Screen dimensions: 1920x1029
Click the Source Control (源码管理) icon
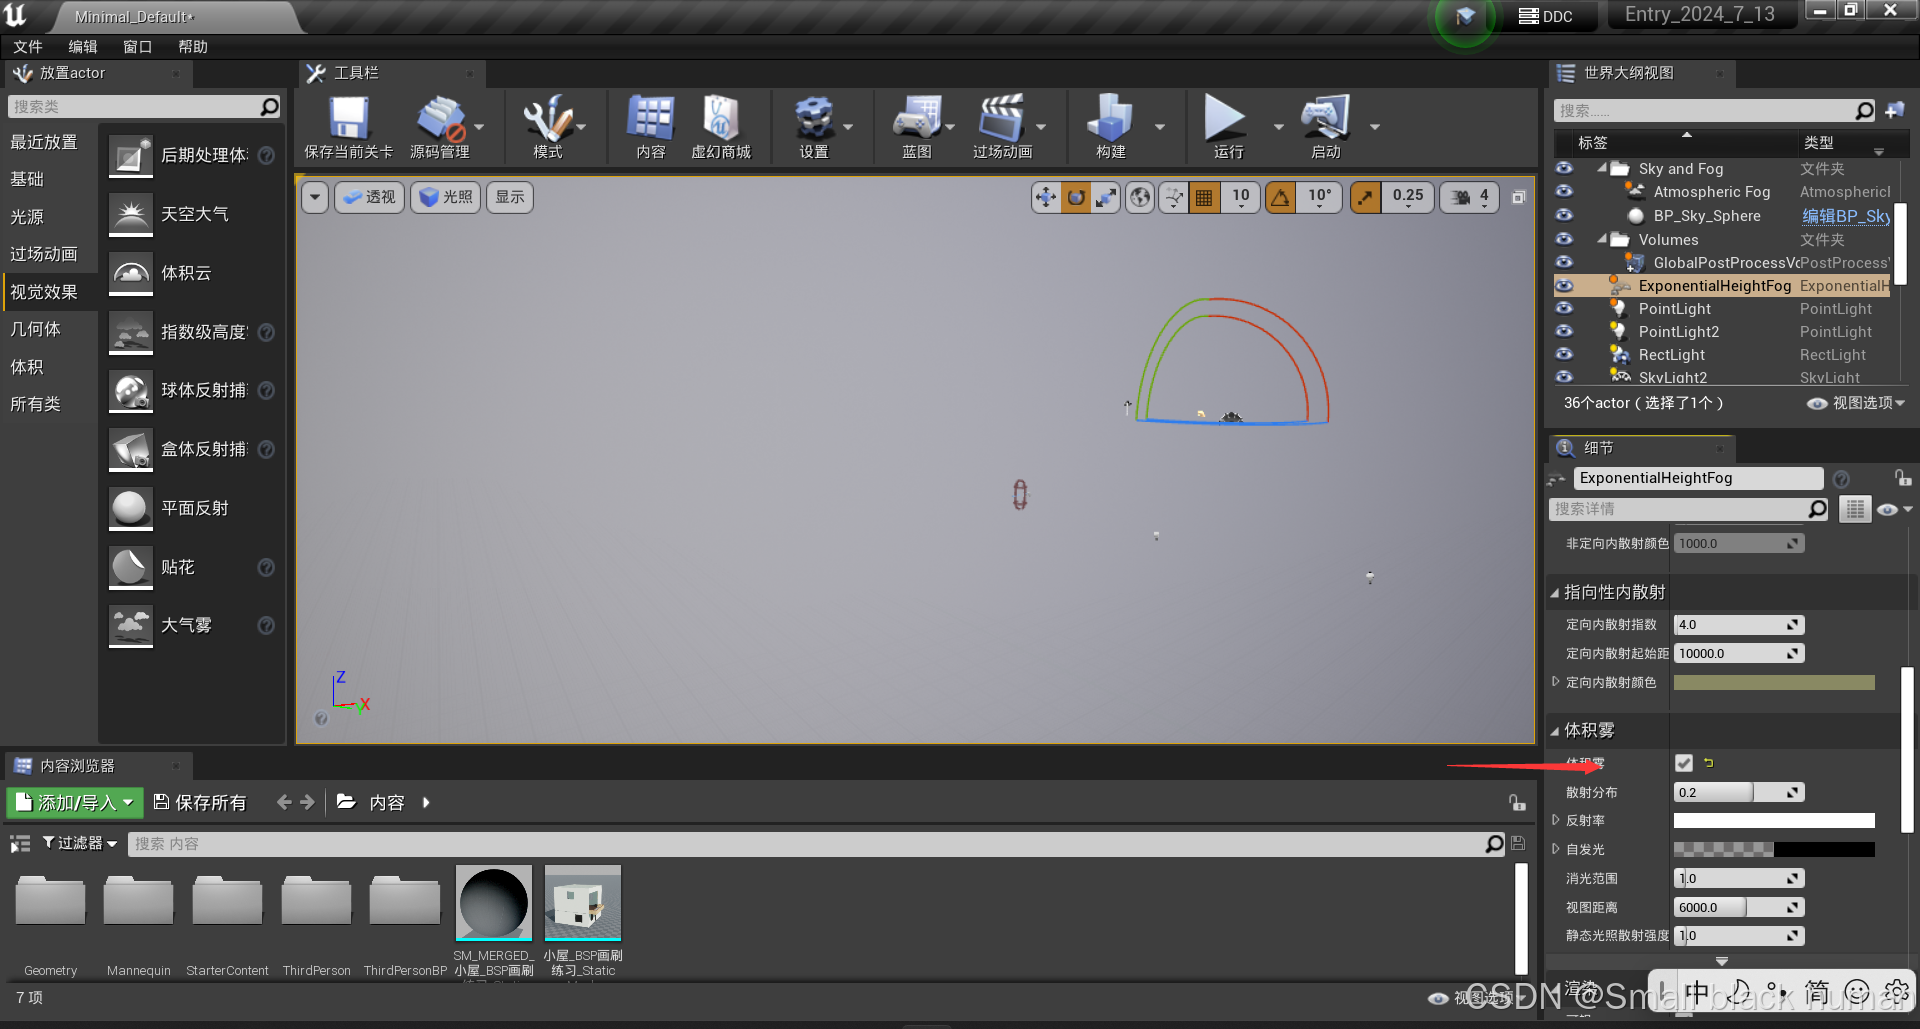[x=440, y=120]
